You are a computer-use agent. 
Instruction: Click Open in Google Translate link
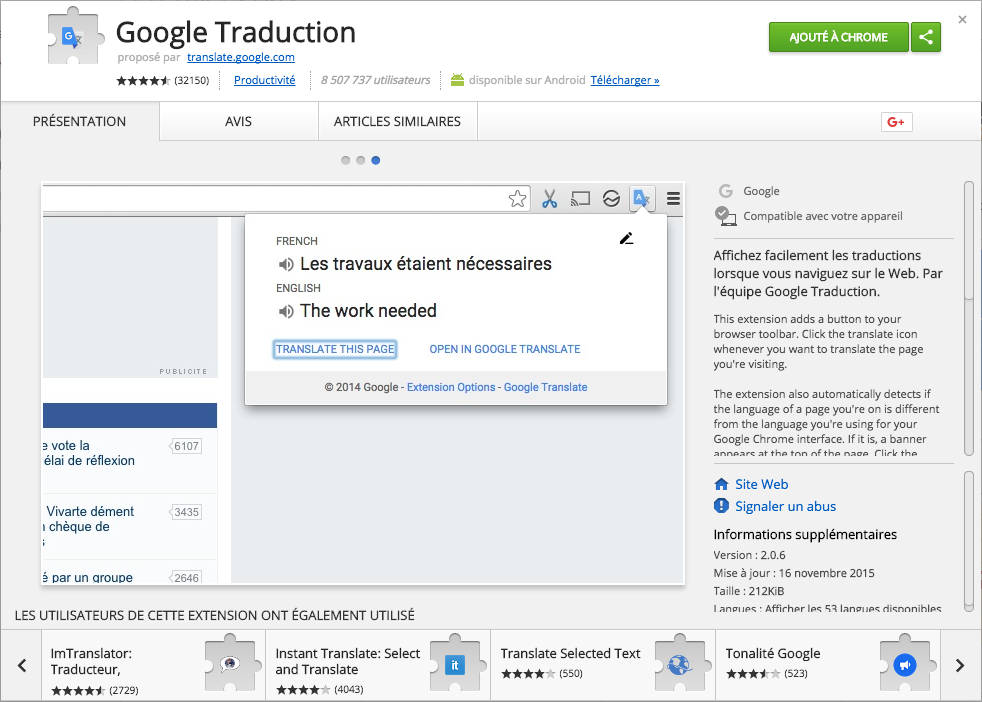(x=505, y=349)
